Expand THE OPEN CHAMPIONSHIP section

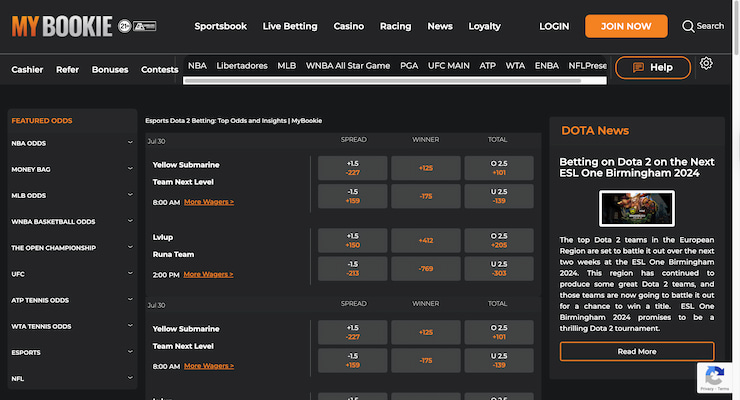[72, 248]
